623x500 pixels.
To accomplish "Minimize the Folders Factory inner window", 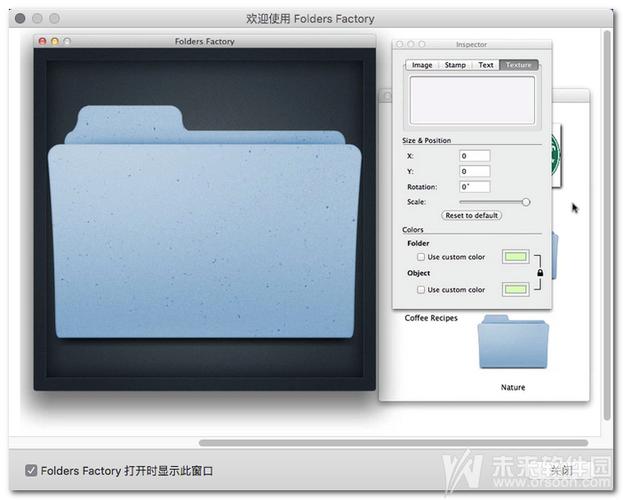I will tap(55, 41).
